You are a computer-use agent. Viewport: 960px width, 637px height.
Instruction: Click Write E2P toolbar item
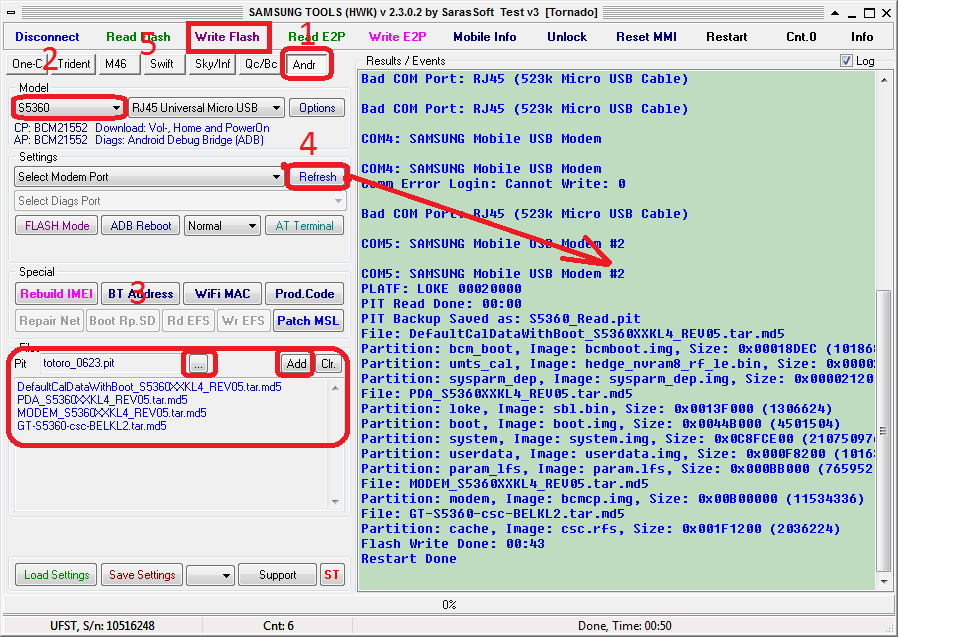[x=397, y=37]
